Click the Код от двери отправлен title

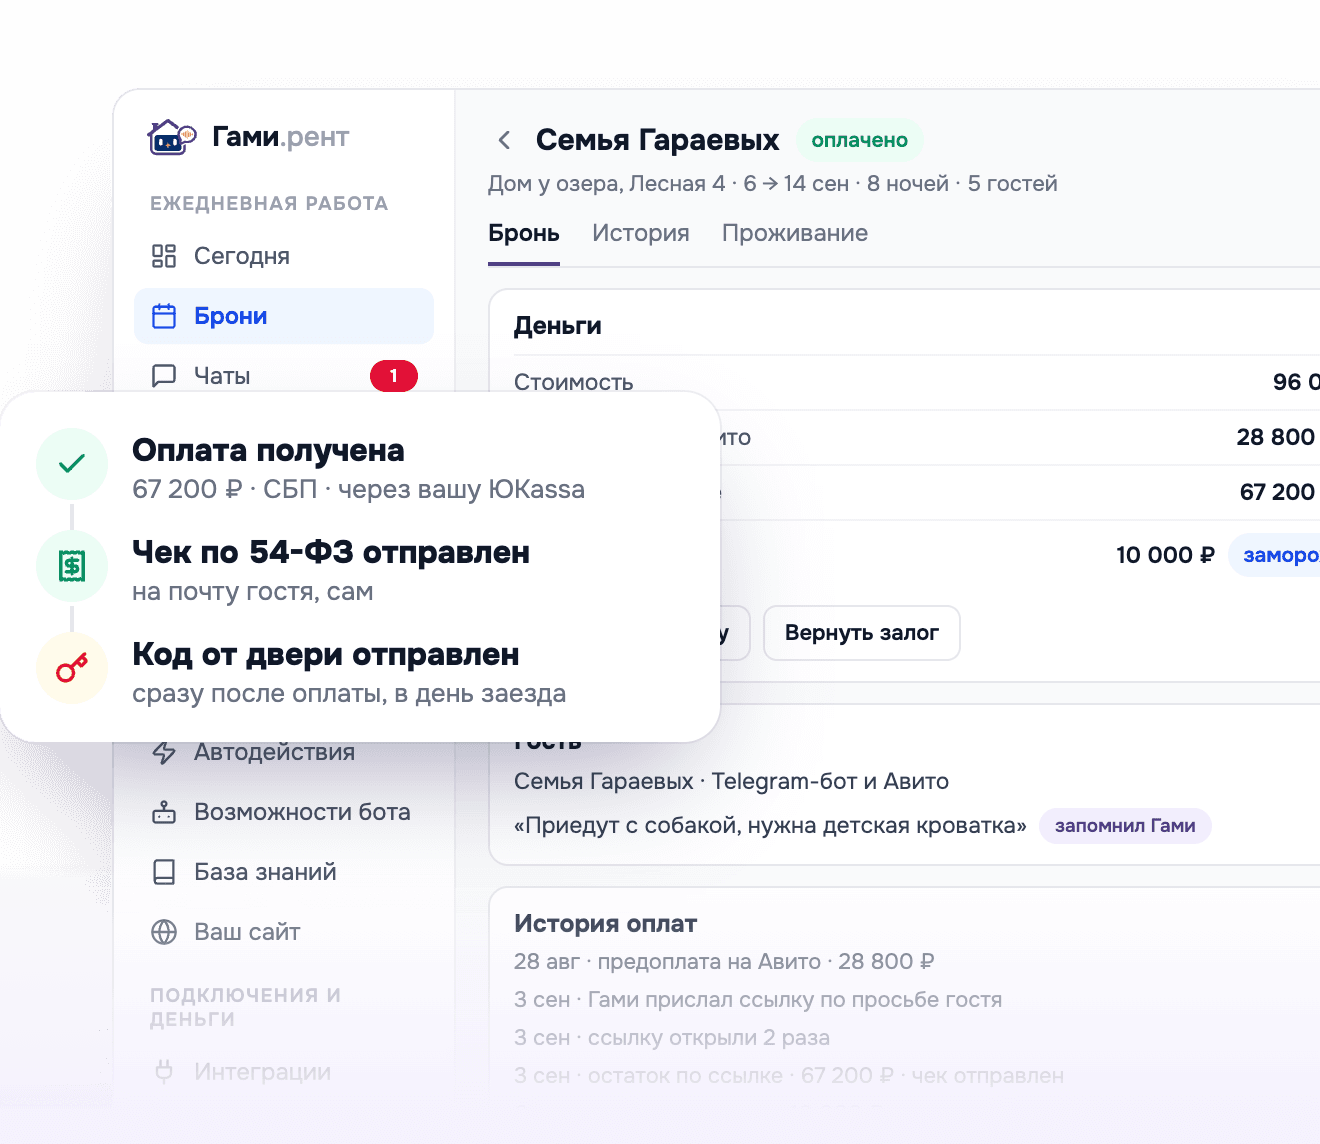326,654
